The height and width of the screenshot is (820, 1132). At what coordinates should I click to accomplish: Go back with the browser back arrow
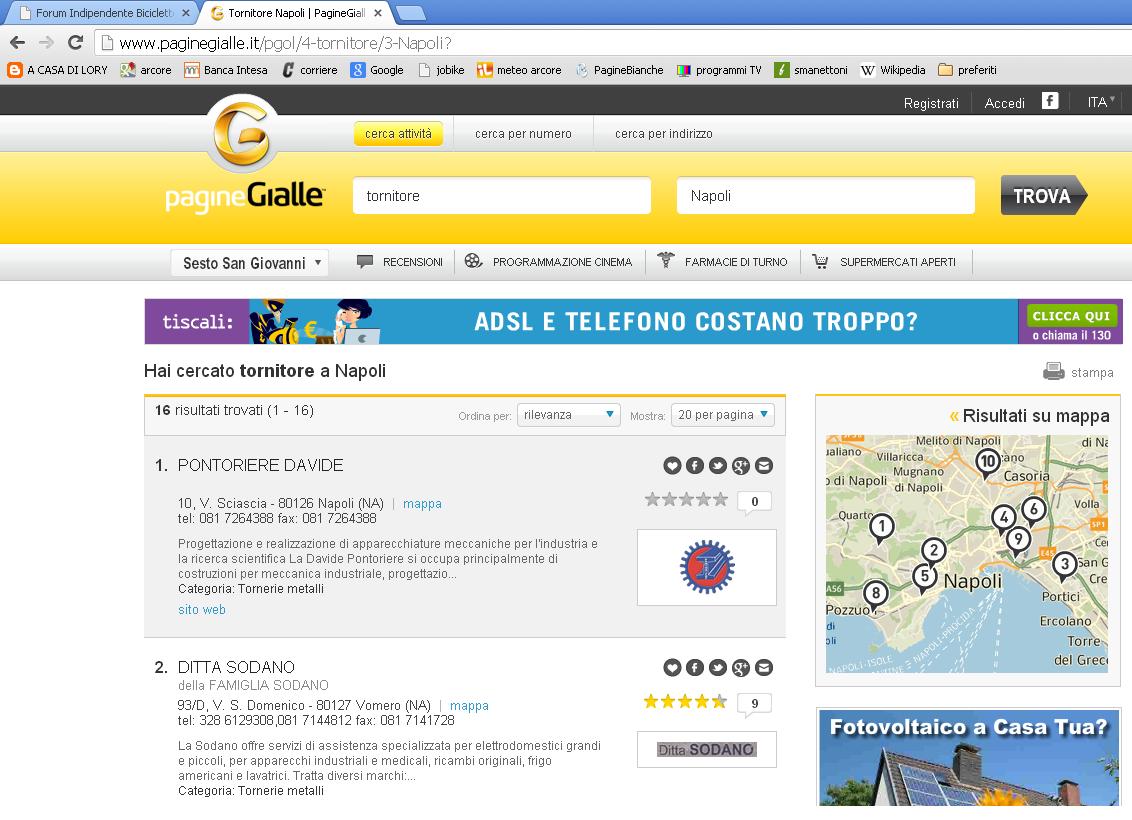pyautogui.click(x=18, y=43)
